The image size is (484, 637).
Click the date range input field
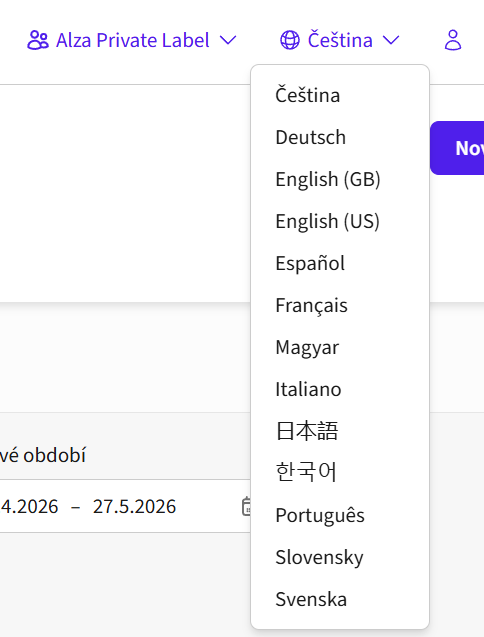(125, 506)
